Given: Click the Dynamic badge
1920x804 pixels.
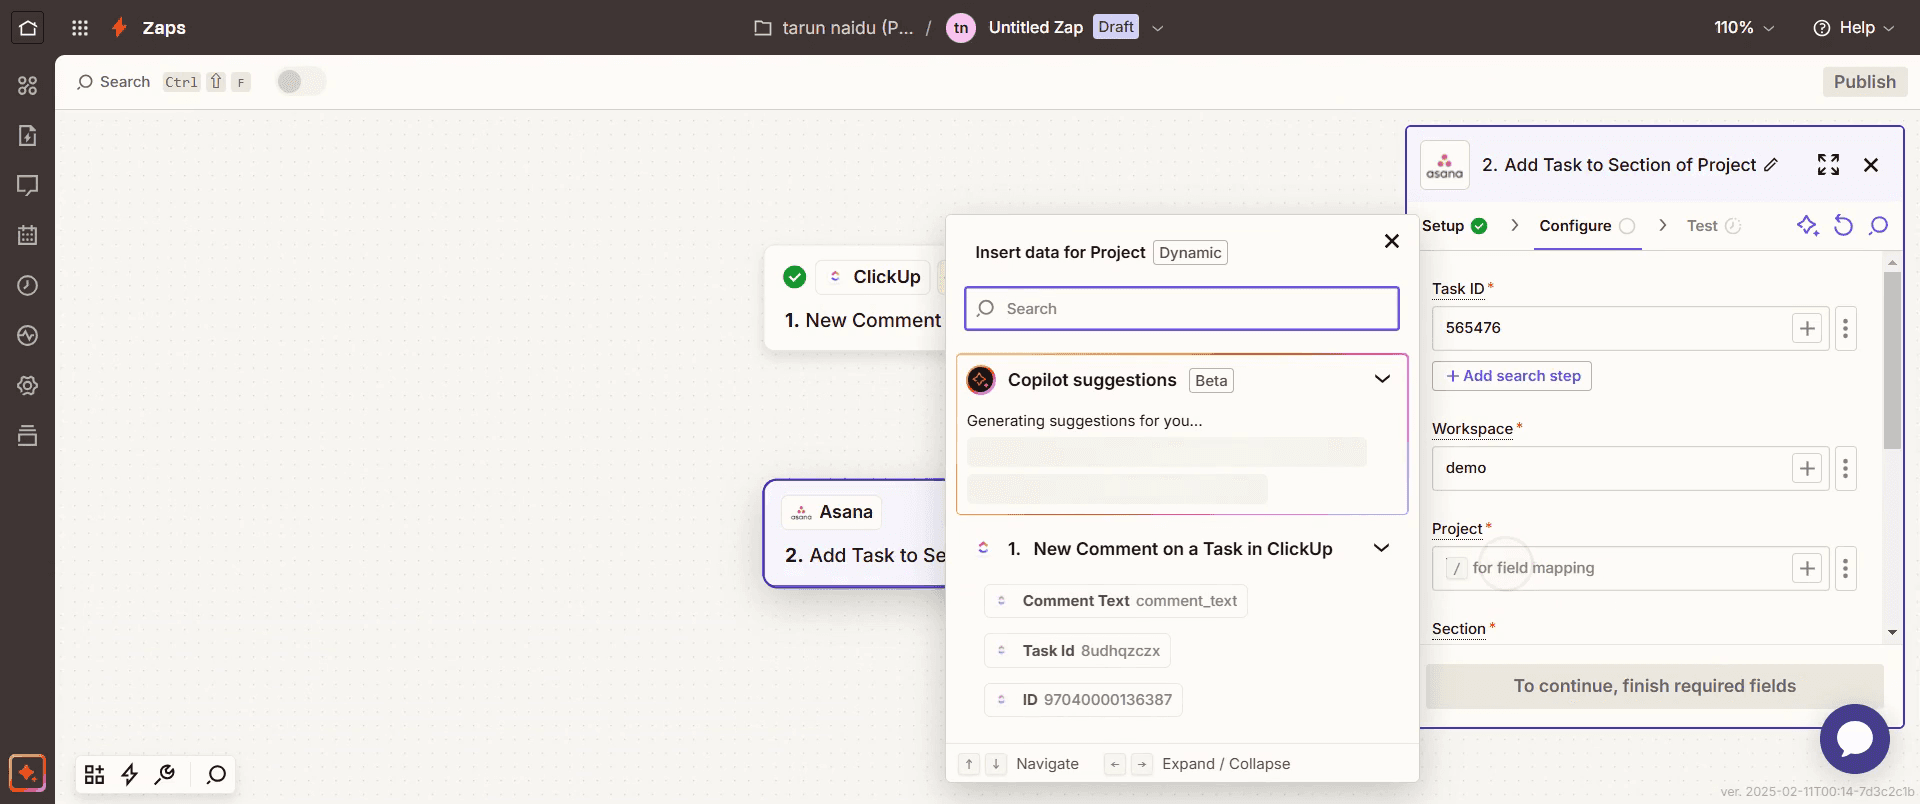Looking at the screenshot, I should tap(1190, 253).
